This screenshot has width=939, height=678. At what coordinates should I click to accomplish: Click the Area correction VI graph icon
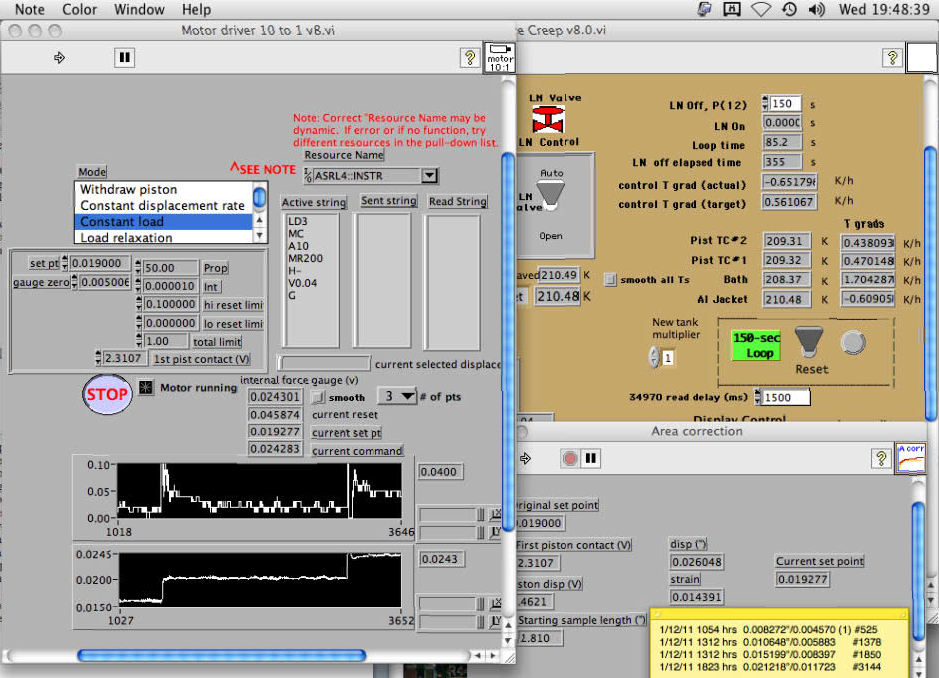910,457
